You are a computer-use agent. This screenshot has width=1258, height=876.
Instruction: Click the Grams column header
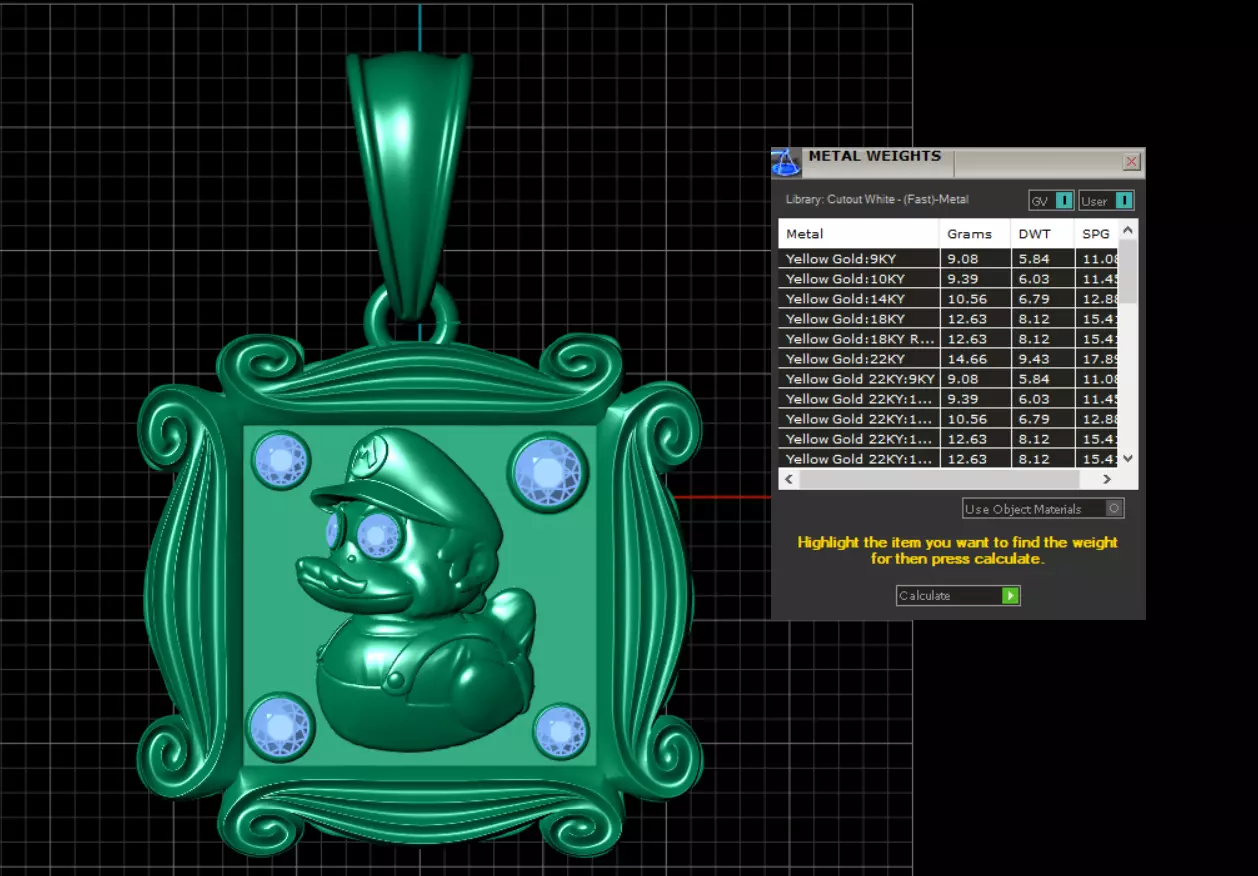975,234
